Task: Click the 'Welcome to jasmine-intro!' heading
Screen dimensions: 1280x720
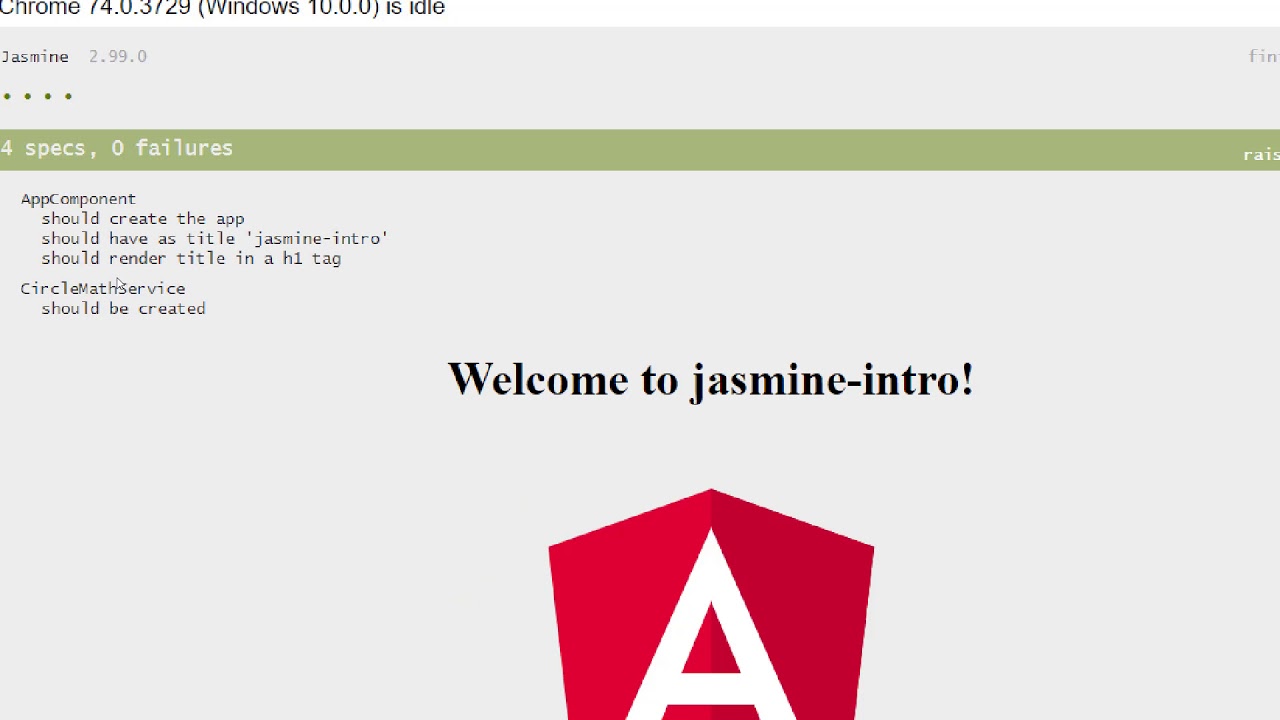Action: click(710, 380)
